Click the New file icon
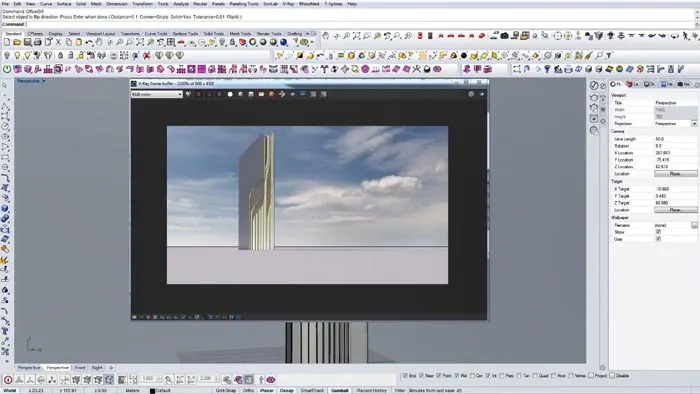The image size is (700, 394). [x=7, y=42]
